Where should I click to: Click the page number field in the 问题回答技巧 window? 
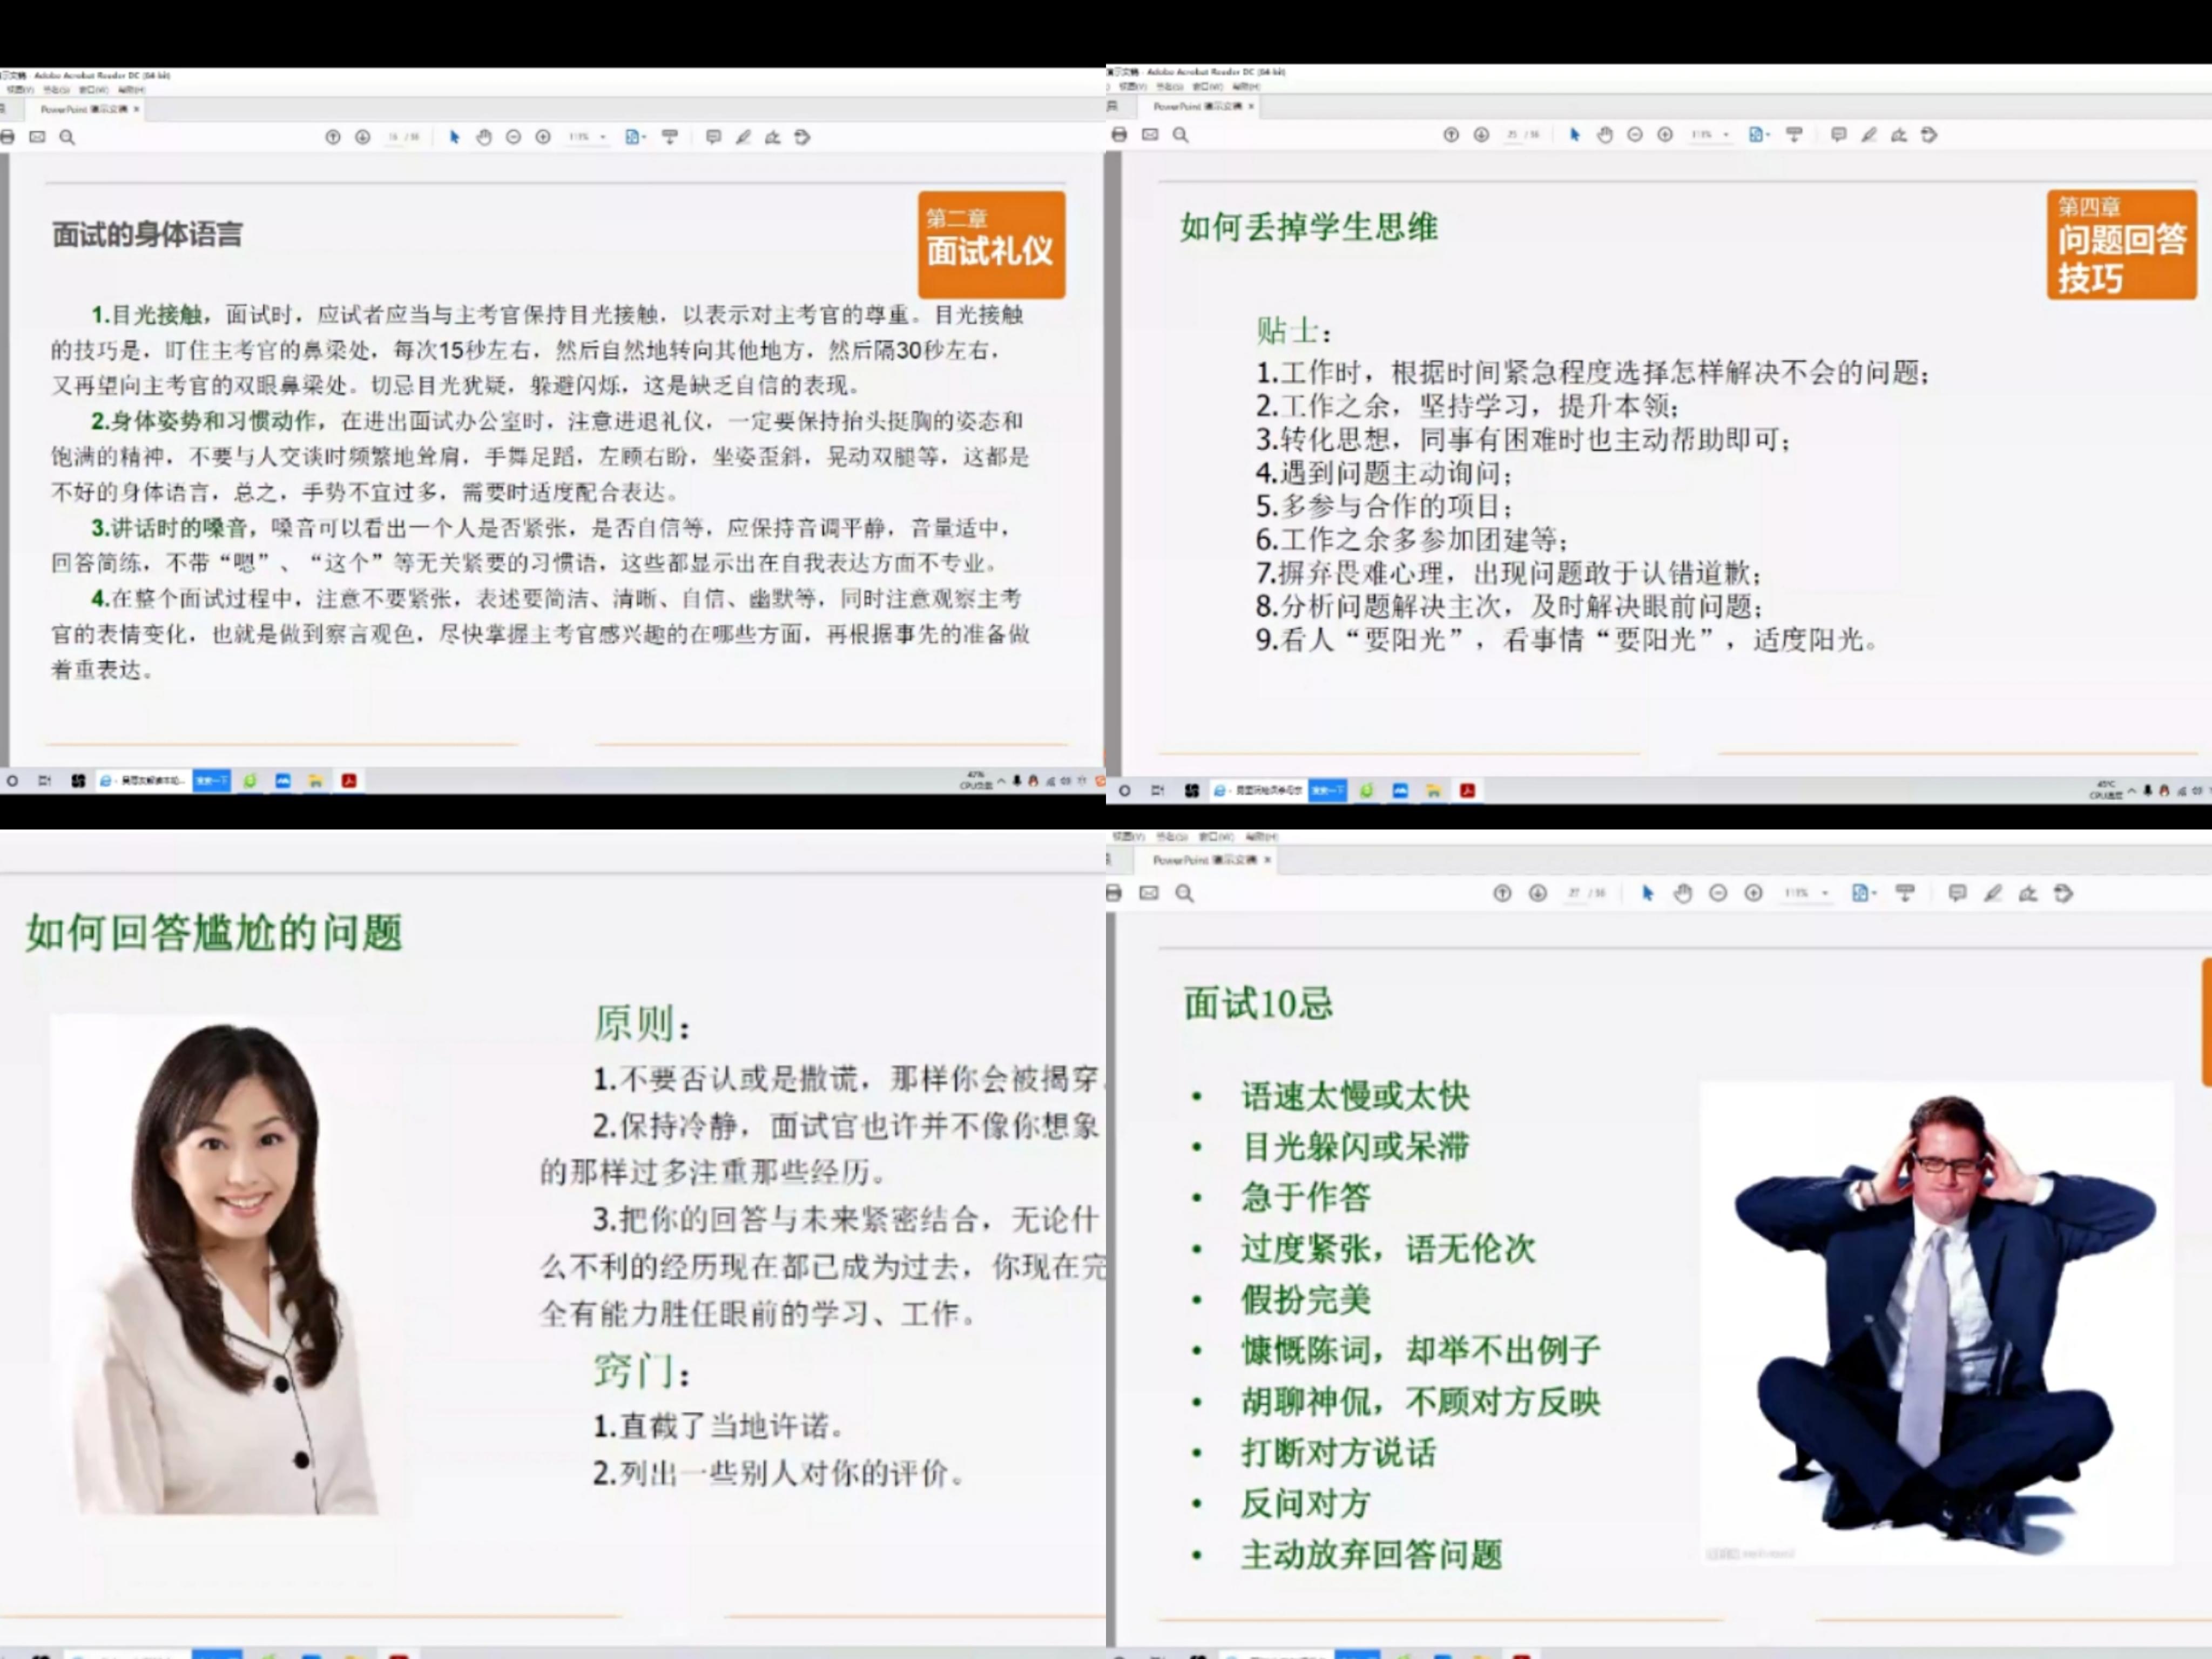click(x=1512, y=135)
